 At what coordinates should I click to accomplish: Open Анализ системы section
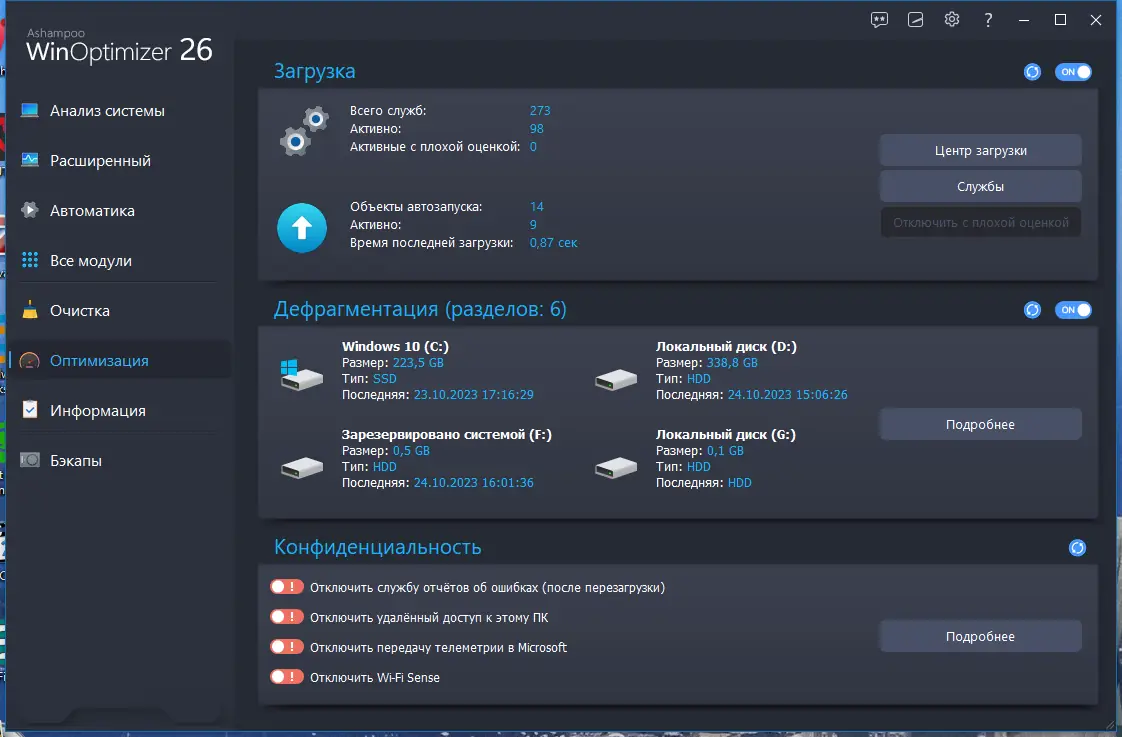107,111
